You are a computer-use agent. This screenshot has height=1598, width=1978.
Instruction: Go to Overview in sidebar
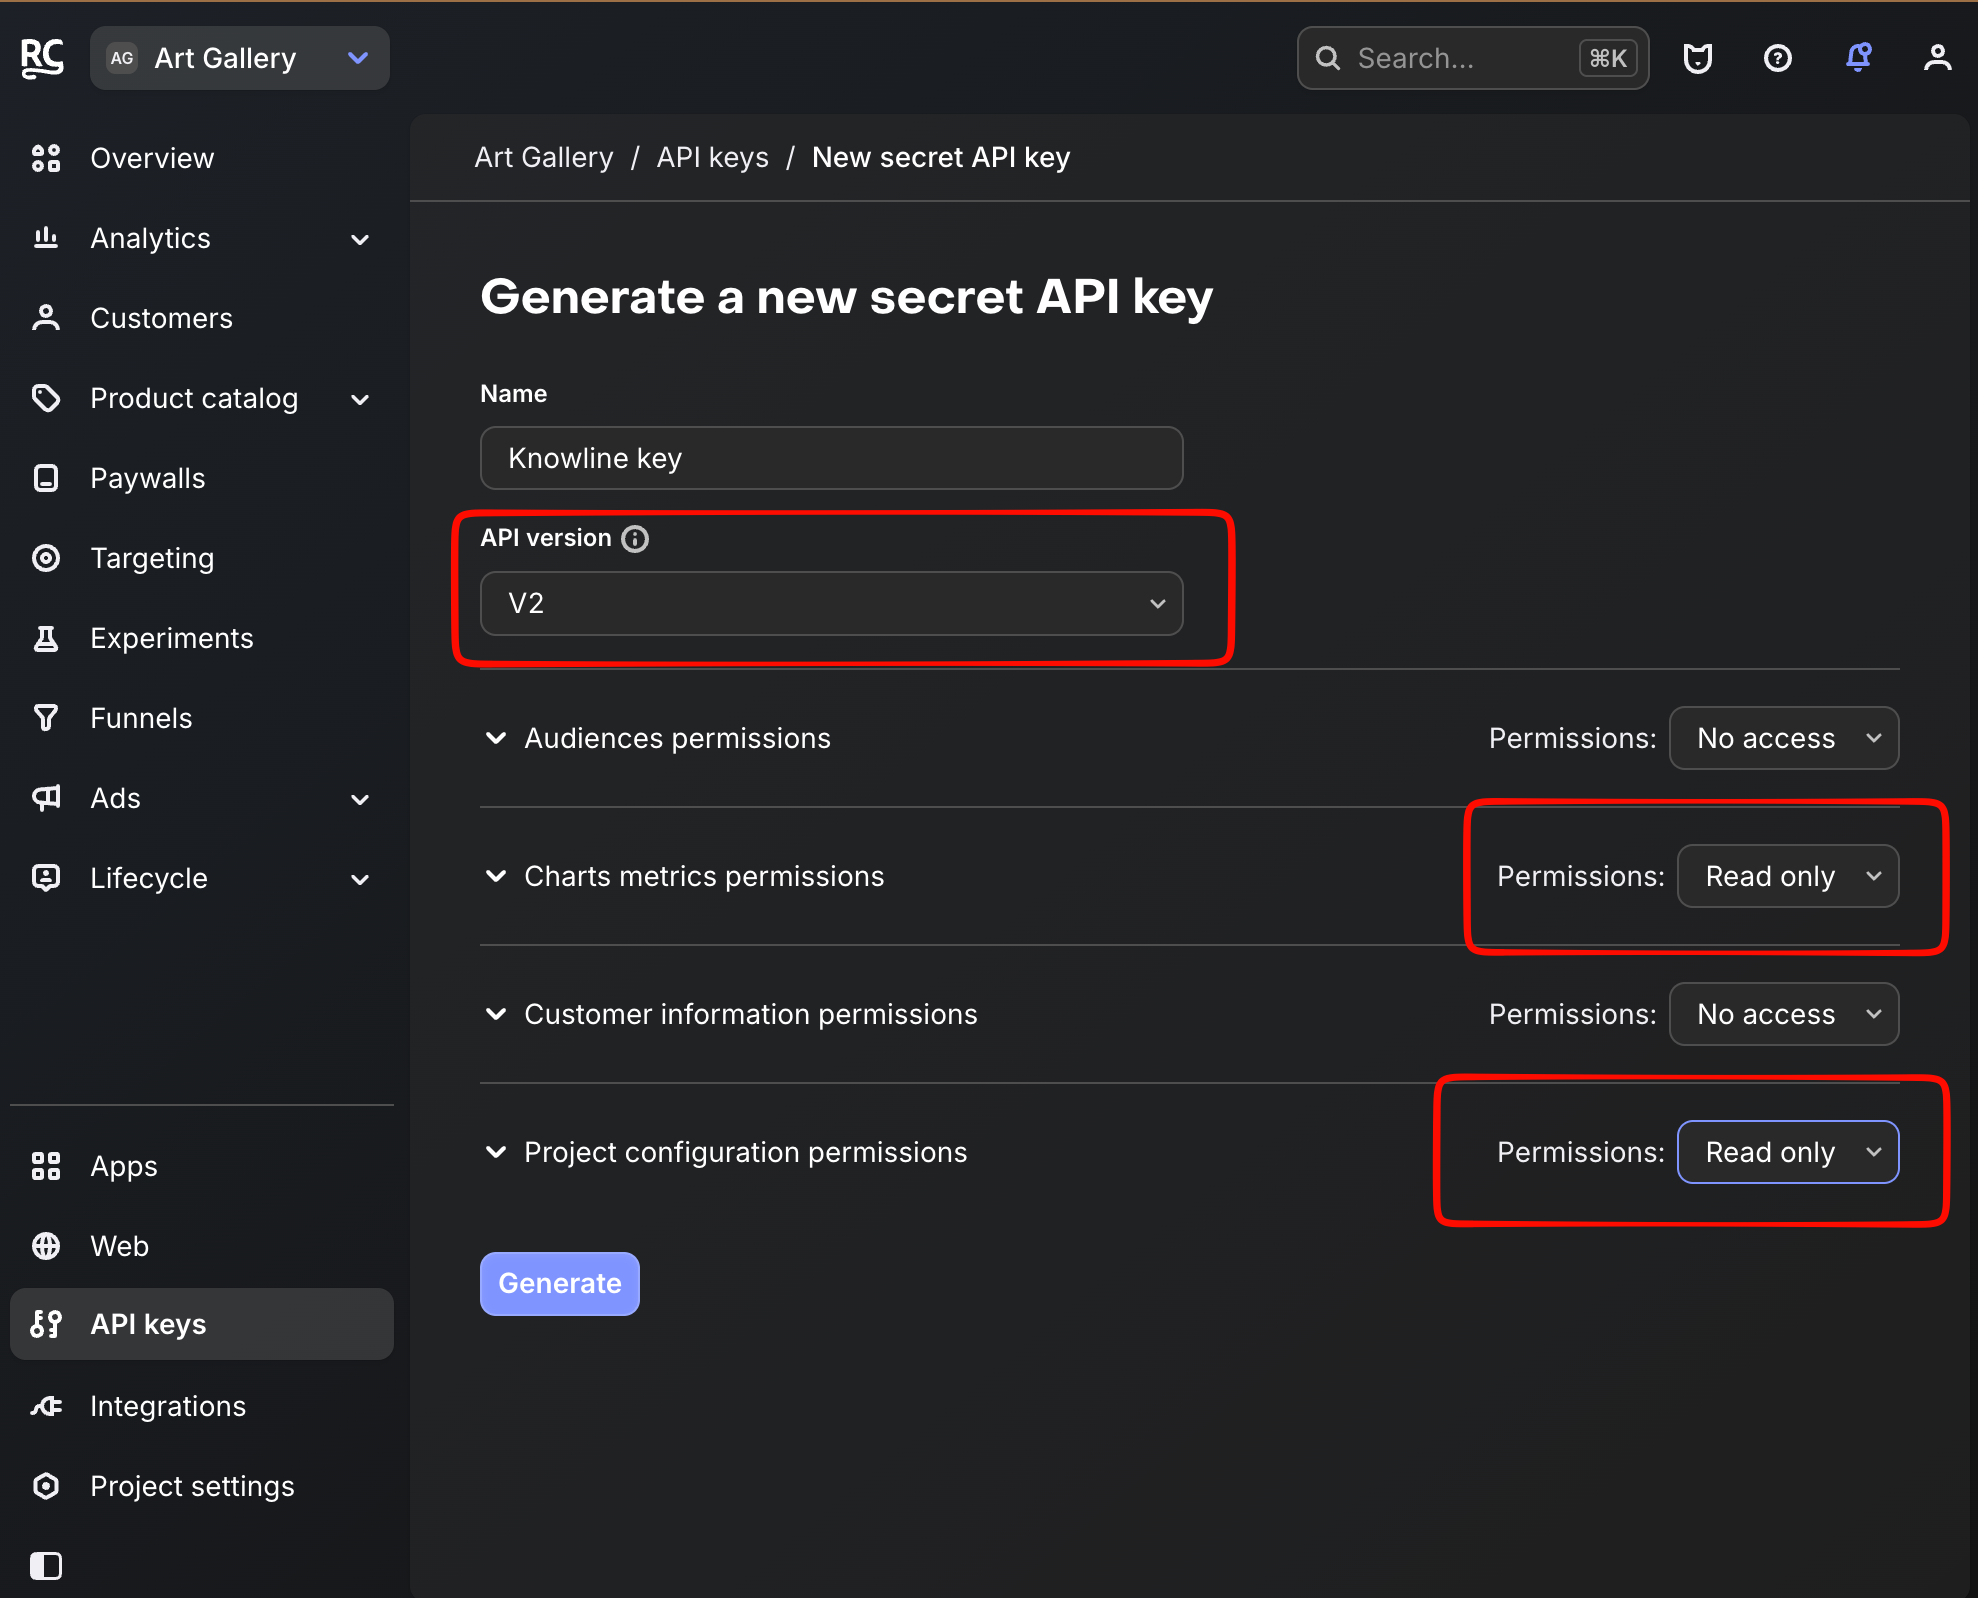(x=201, y=158)
